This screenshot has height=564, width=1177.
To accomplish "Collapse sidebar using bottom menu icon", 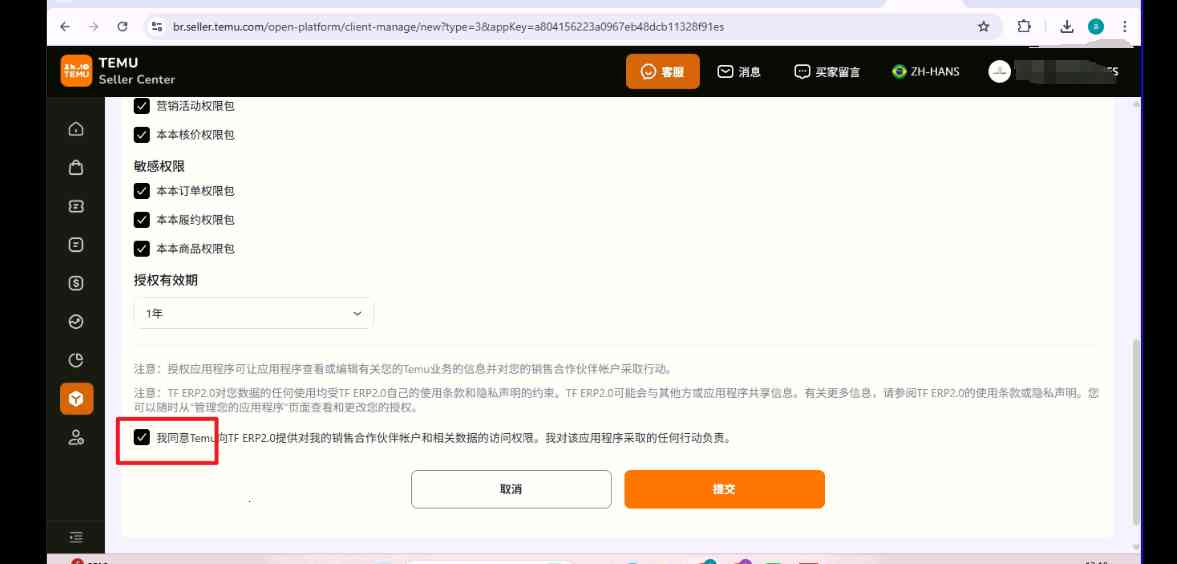I will [76, 538].
